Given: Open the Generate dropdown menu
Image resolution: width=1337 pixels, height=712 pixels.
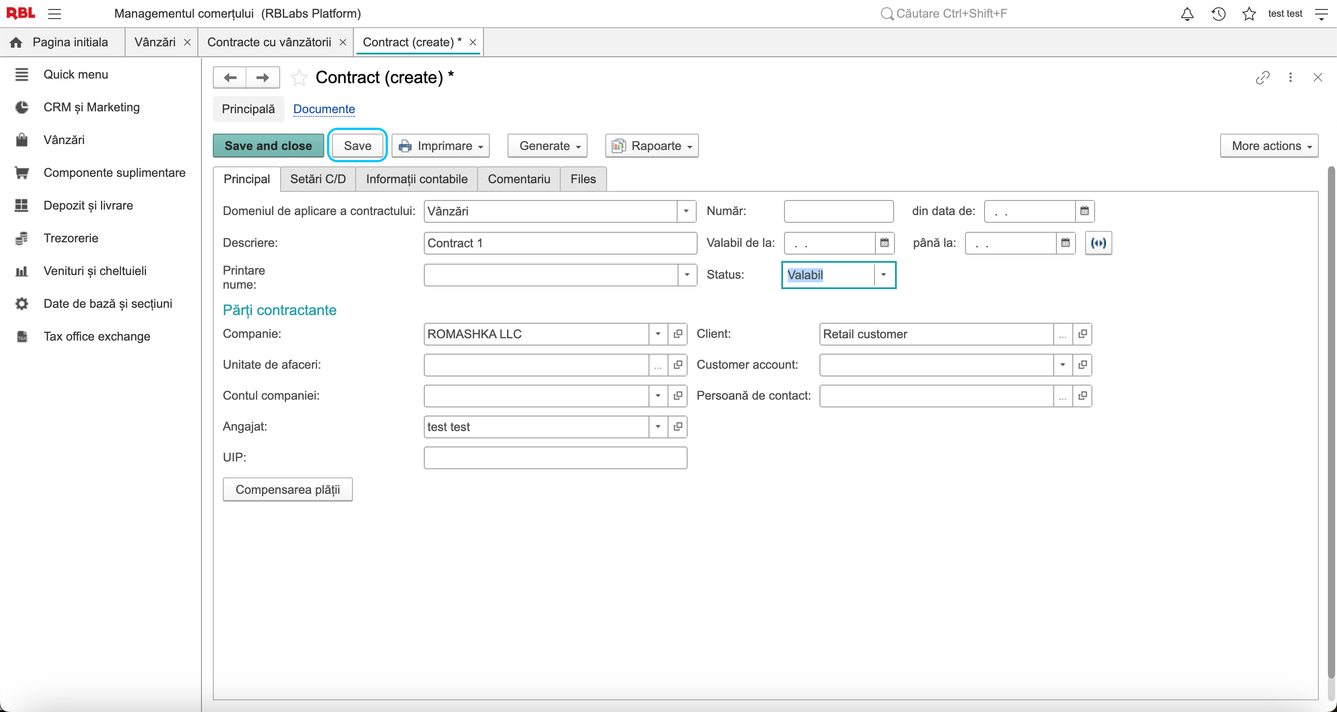Looking at the screenshot, I should pyautogui.click(x=548, y=146).
